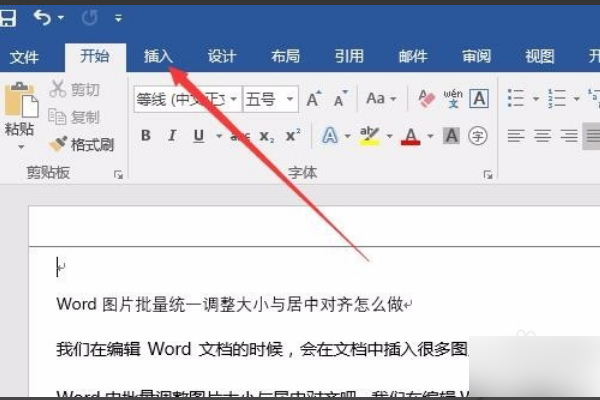
Task: Click the Align Right icon
Action: [569, 136]
